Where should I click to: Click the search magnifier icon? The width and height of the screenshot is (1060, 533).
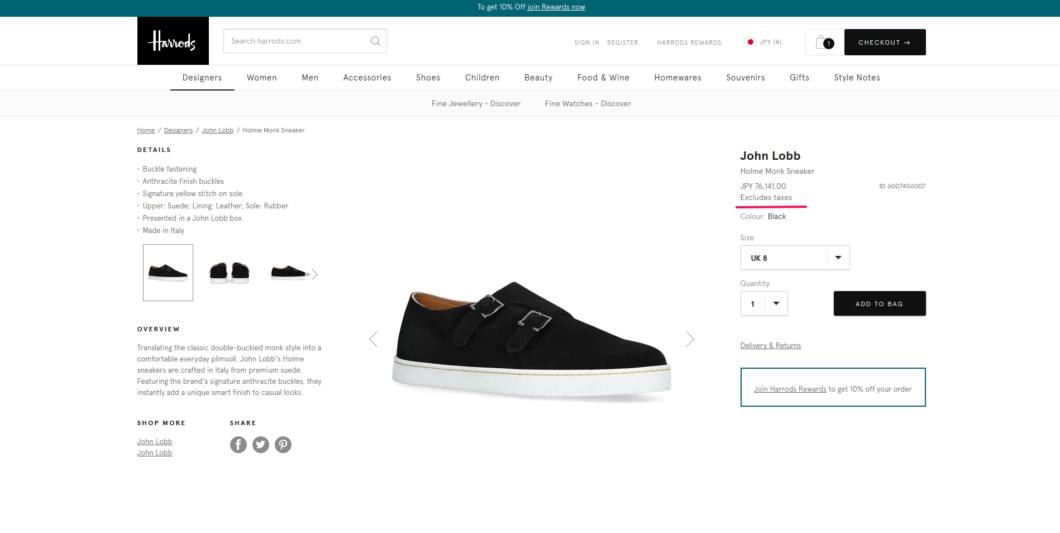(375, 41)
